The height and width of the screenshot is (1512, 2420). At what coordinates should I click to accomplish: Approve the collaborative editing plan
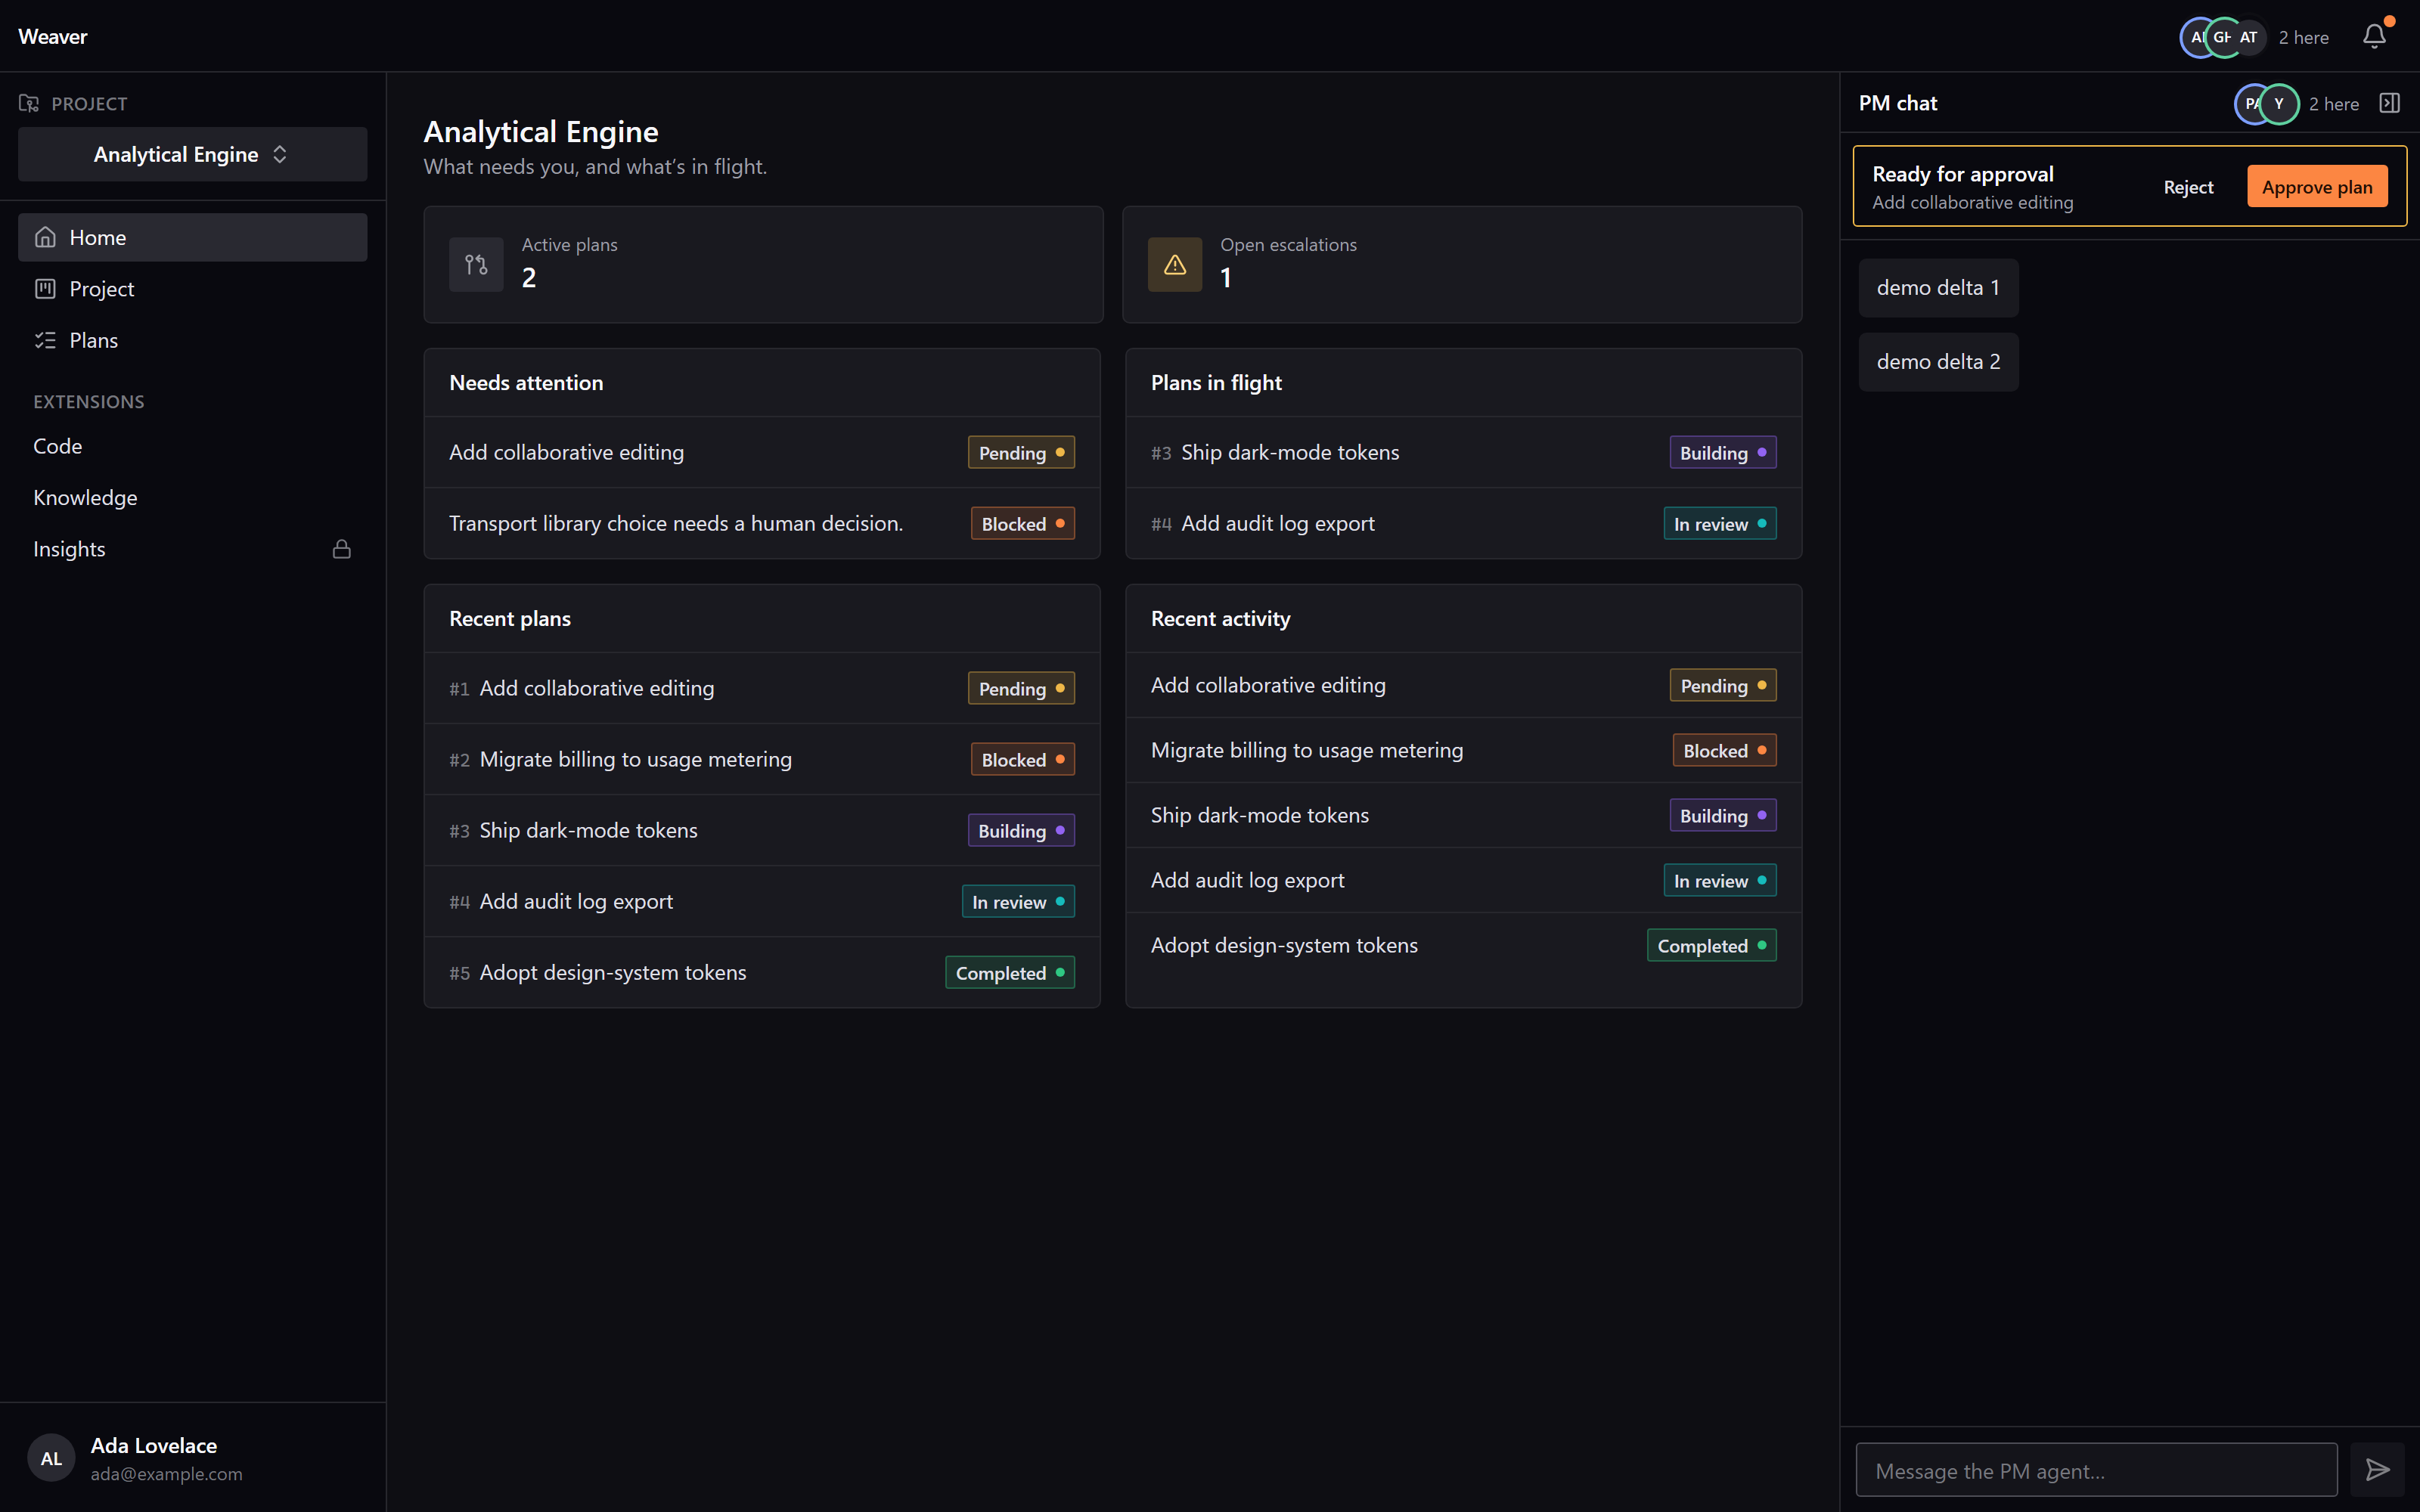pyautogui.click(x=2316, y=187)
